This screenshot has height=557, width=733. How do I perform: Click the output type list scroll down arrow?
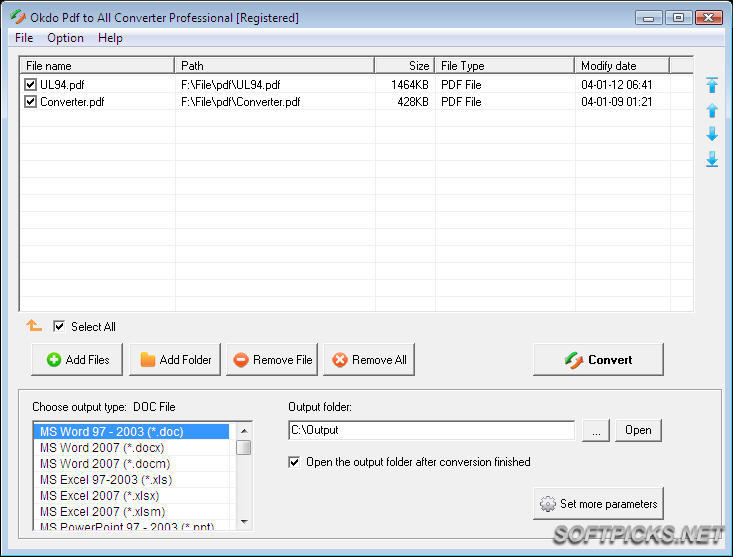tap(244, 521)
